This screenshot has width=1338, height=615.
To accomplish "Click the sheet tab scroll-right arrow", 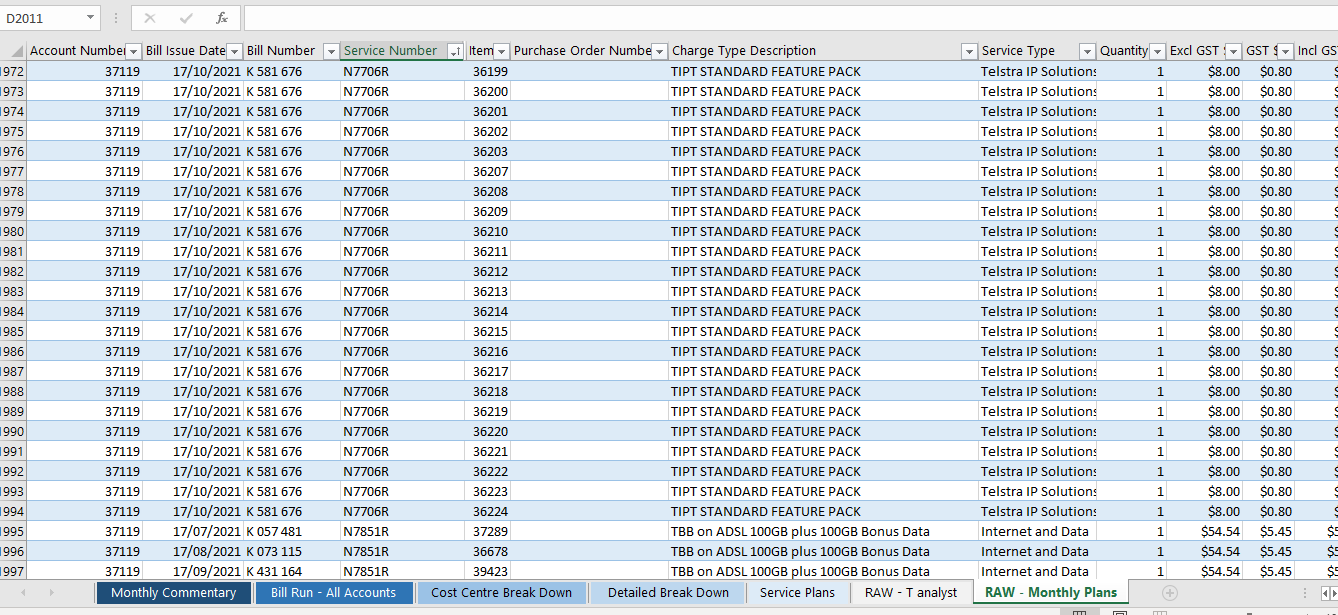I will tap(51, 593).
